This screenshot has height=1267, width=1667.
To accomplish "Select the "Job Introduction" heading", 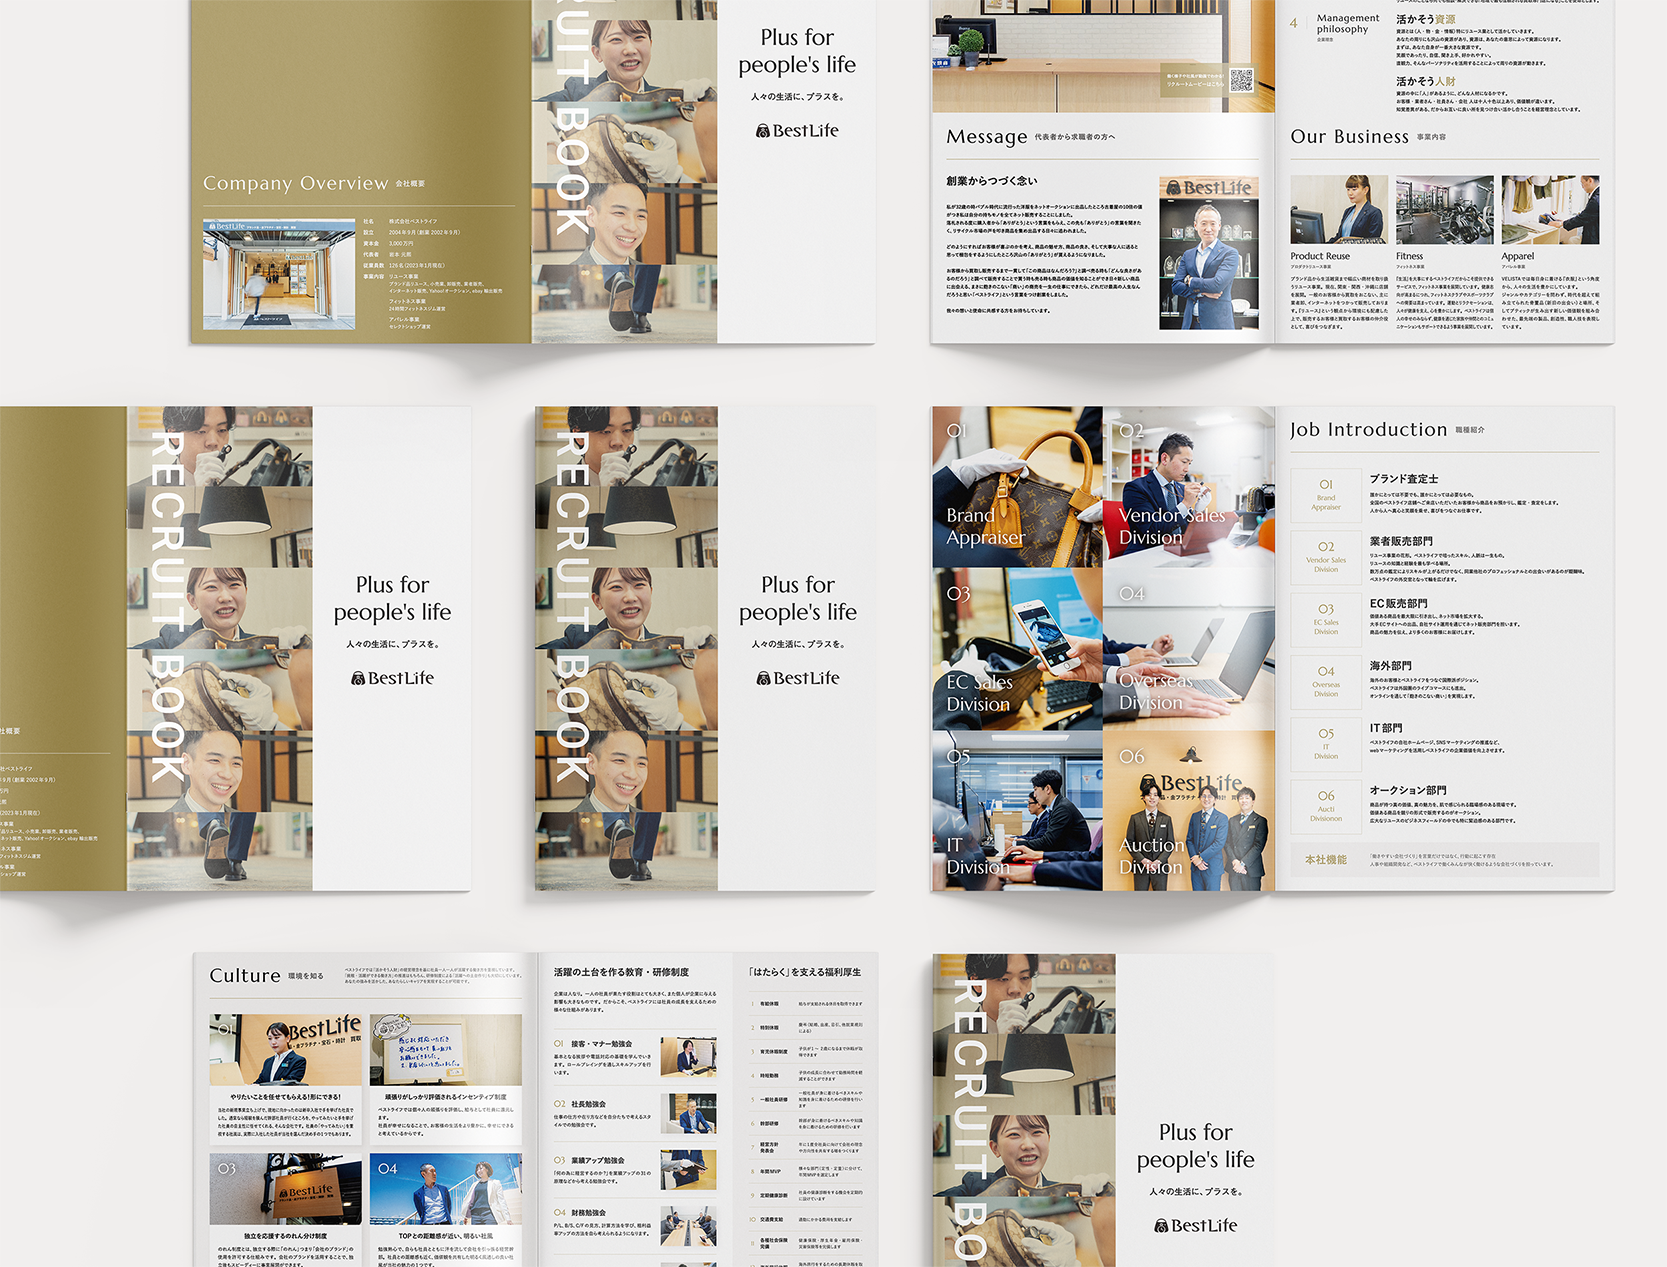I will (1368, 430).
